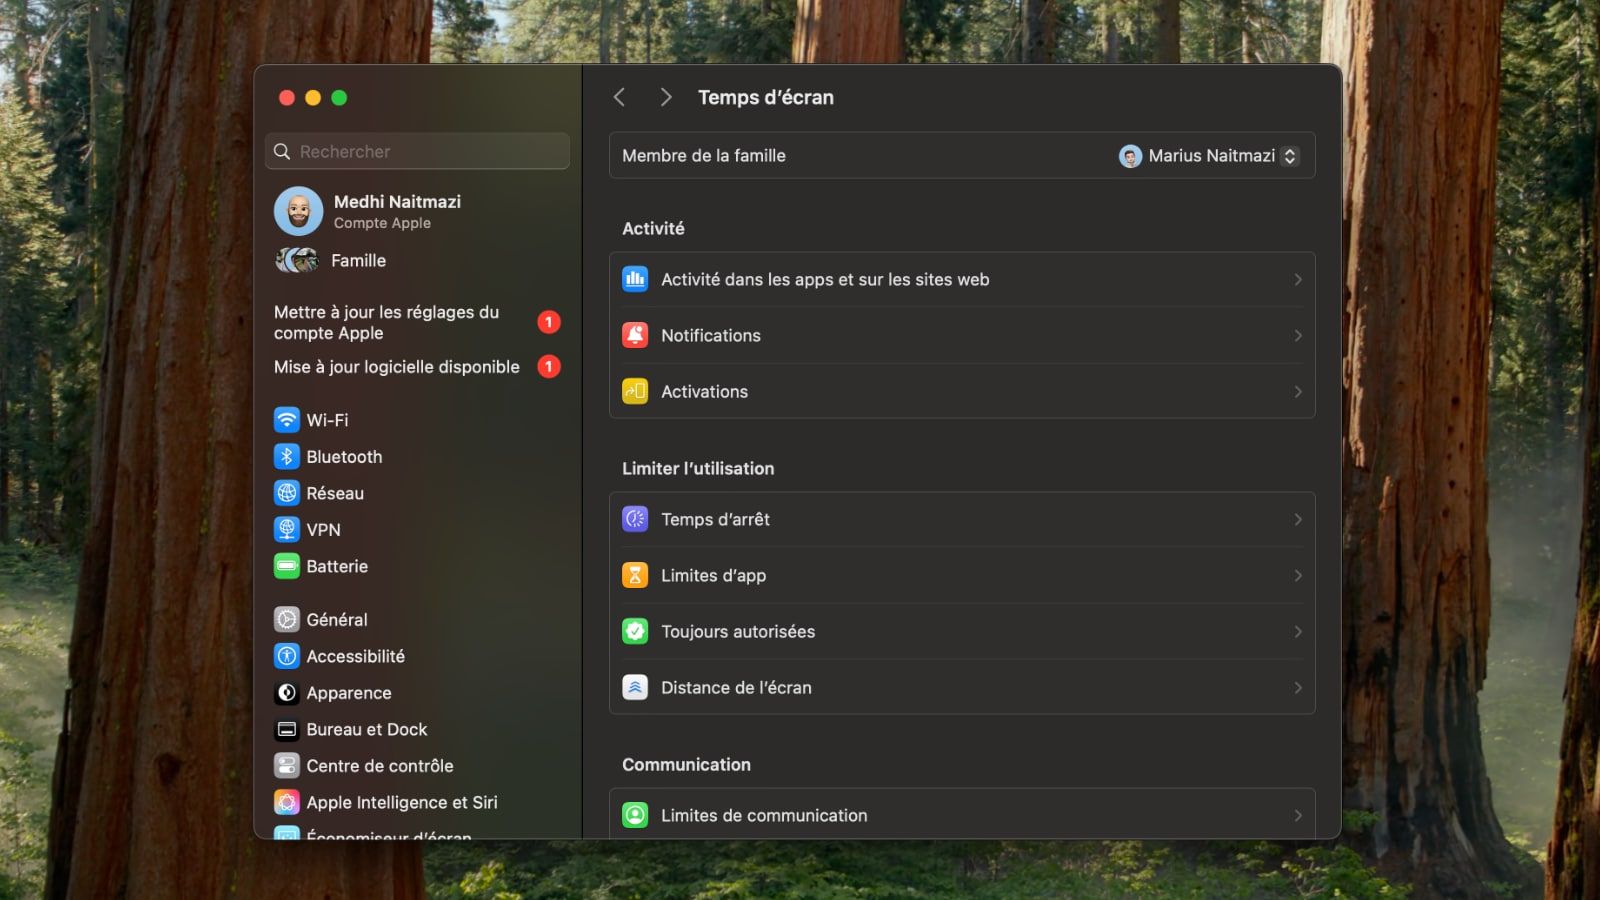Click the Apparence icon
The width and height of the screenshot is (1600, 900).
click(x=287, y=693)
